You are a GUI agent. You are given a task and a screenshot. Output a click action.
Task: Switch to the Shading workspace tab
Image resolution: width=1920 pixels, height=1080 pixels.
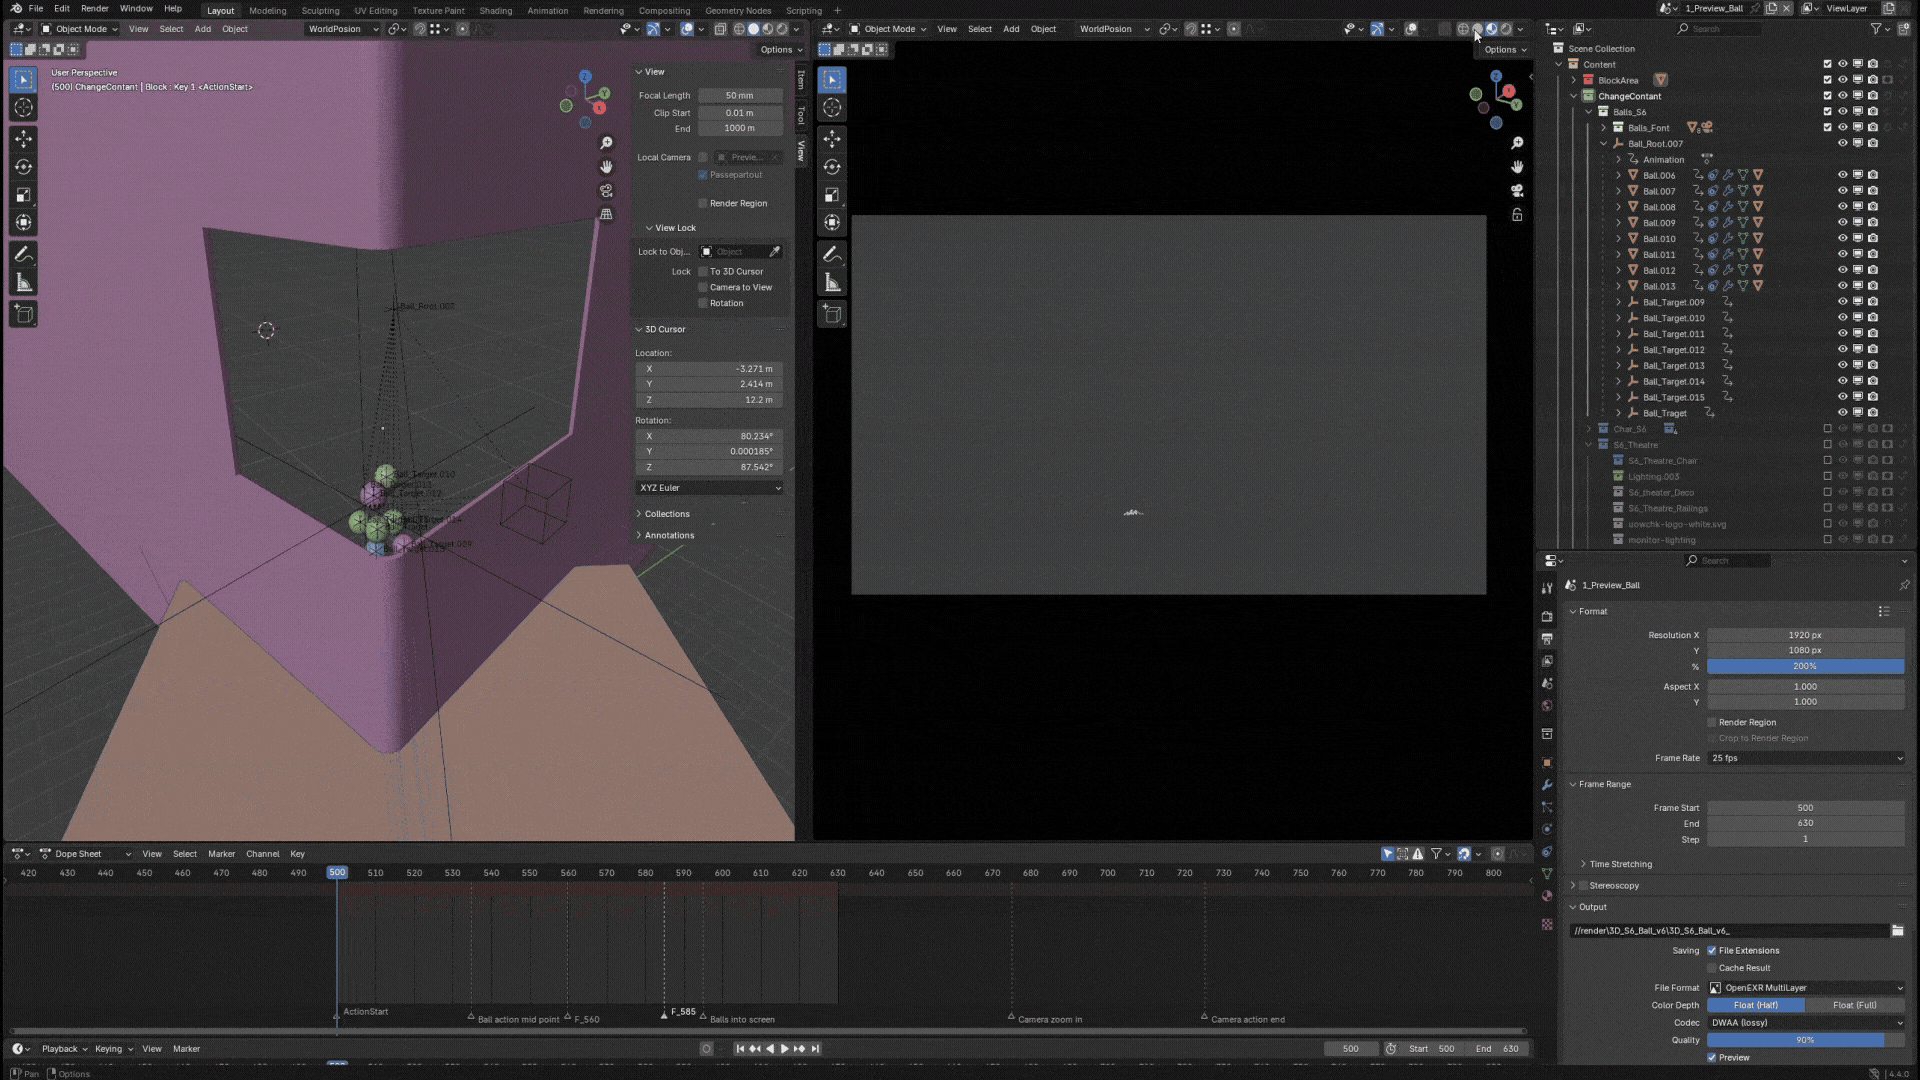tap(495, 10)
